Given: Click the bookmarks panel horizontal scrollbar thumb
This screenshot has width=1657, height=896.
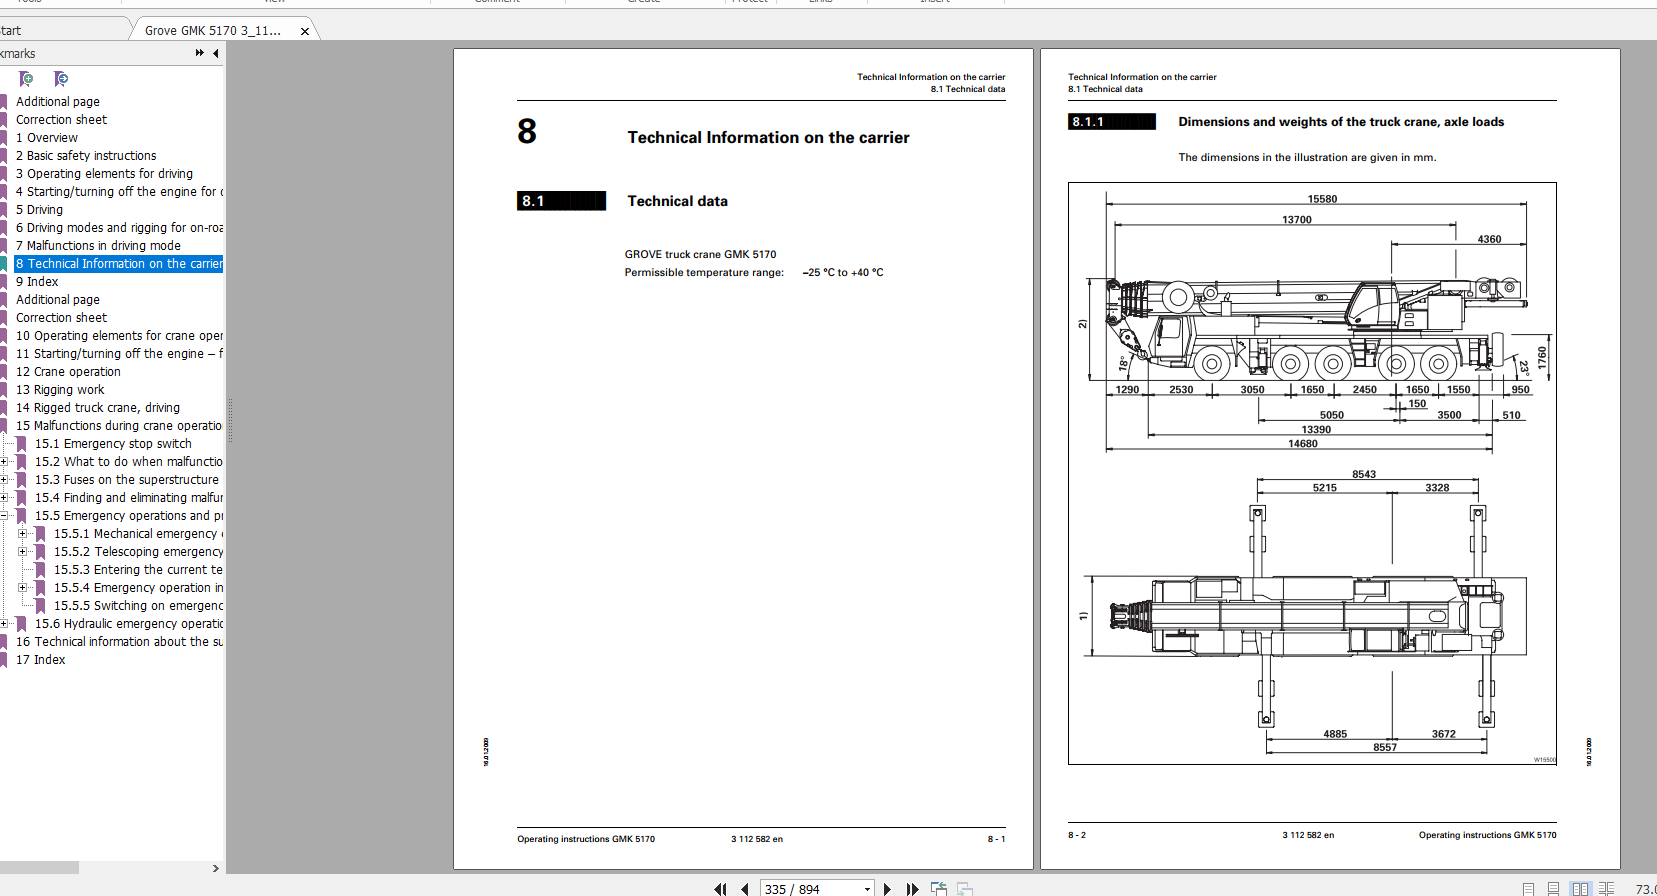Looking at the screenshot, I should (x=39, y=868).
